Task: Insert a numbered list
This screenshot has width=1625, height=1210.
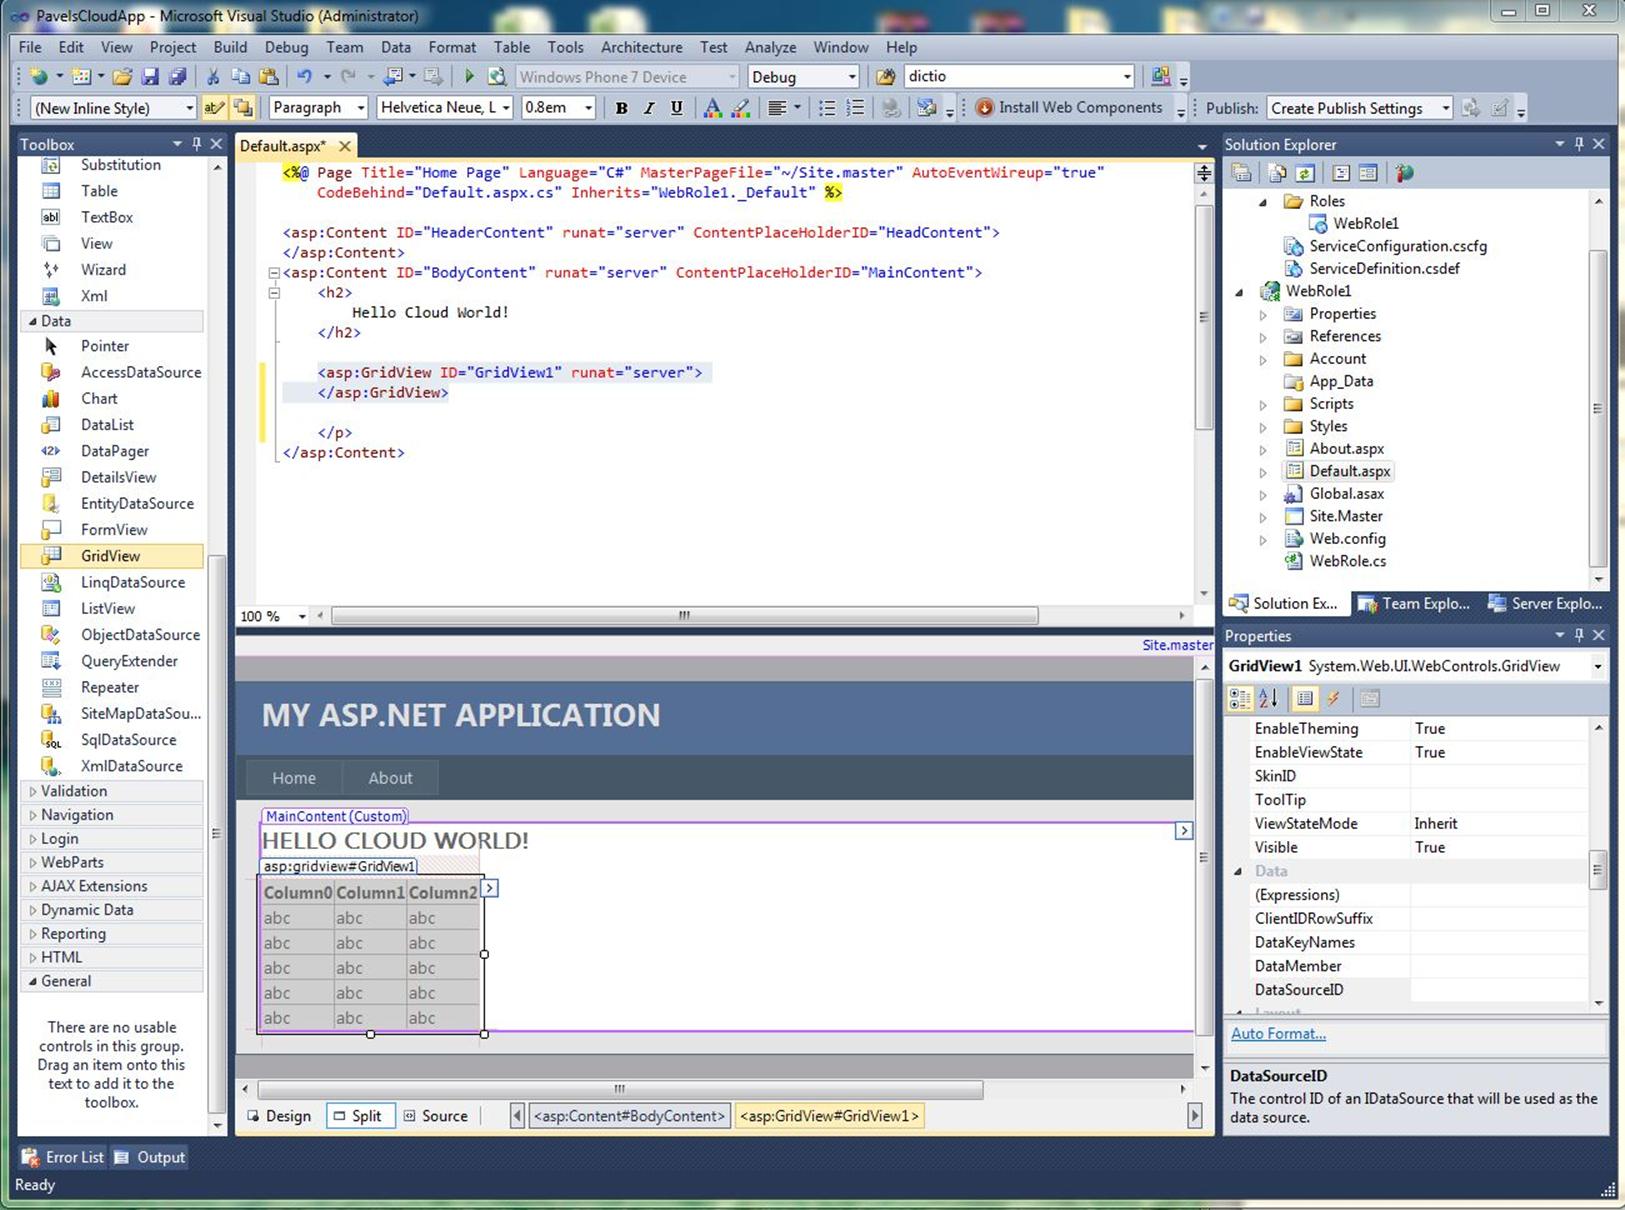Action: click(x=855, y=108)
